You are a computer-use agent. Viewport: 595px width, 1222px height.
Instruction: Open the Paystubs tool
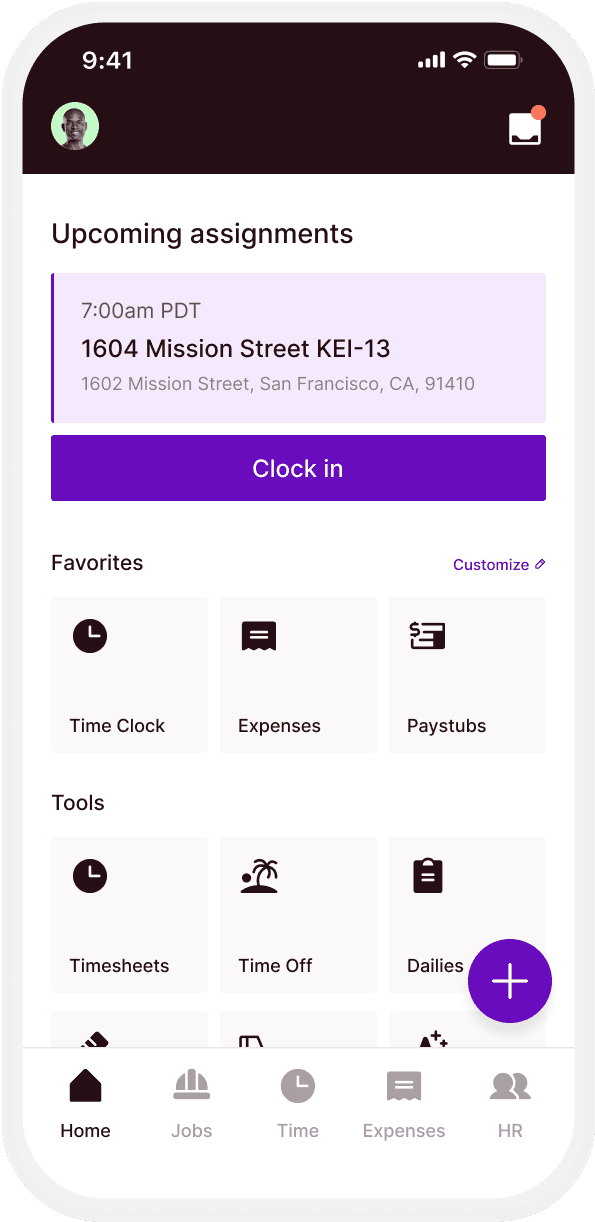467,675
